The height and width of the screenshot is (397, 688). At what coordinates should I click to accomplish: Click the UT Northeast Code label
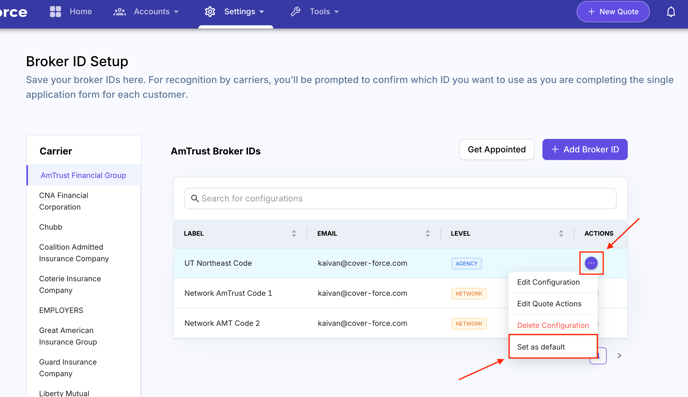point(218,263)
